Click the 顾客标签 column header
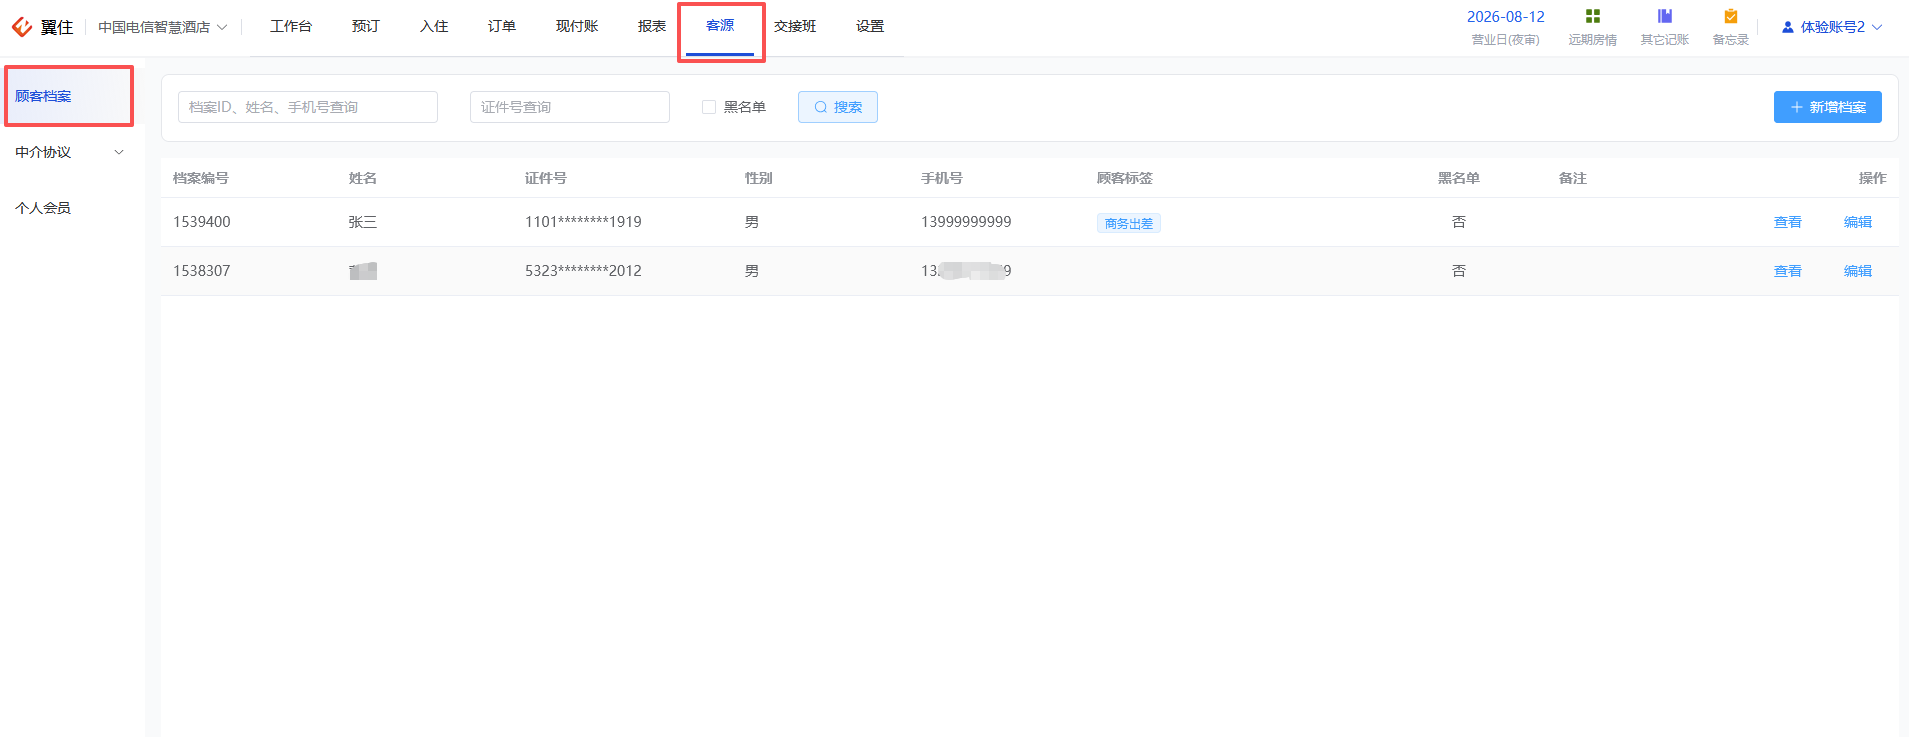This screenshot has width=1909, height=737. [1125, 178]
